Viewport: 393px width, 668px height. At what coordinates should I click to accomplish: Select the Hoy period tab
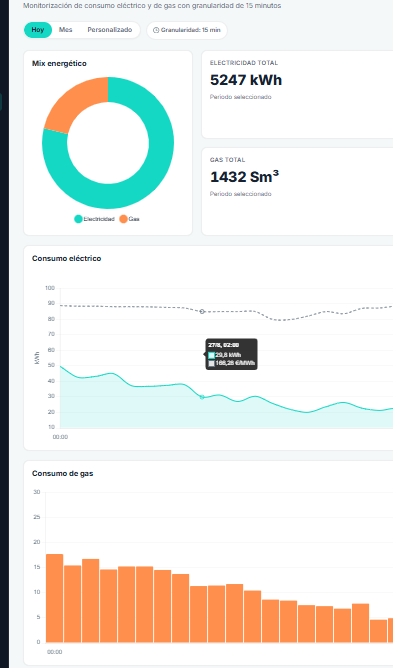38,30
